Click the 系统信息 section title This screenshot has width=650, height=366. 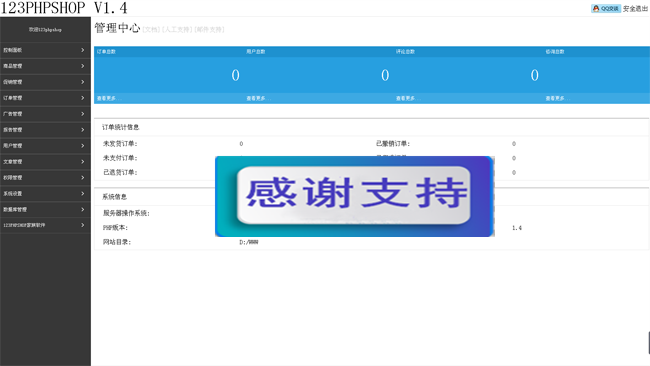114,197
